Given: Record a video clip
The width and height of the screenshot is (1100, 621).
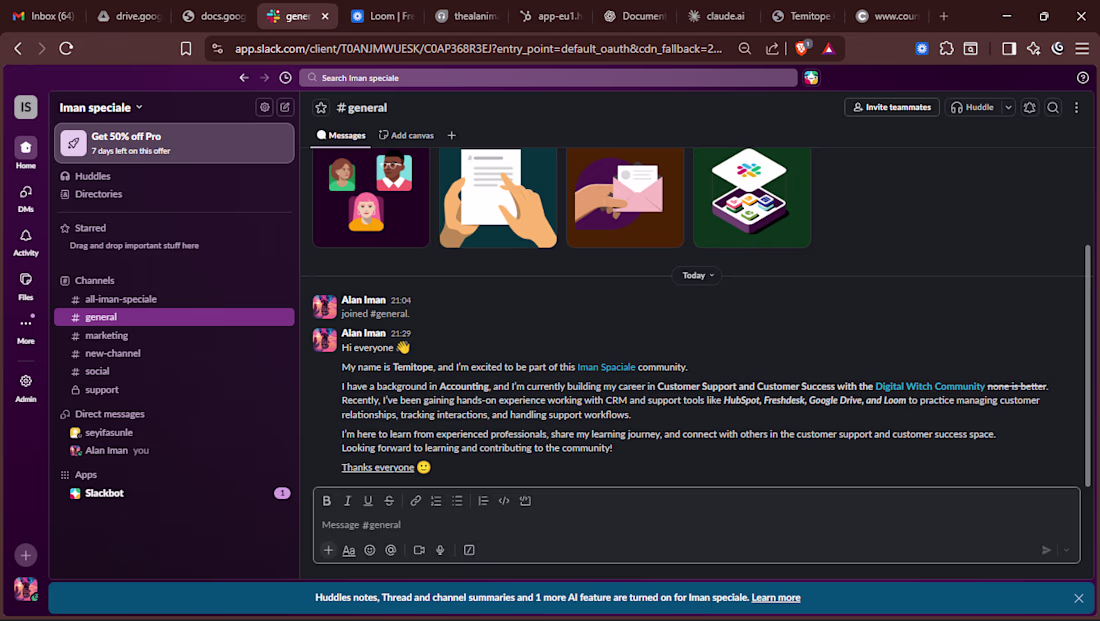Looking at the screenshot, I should 419,550.
